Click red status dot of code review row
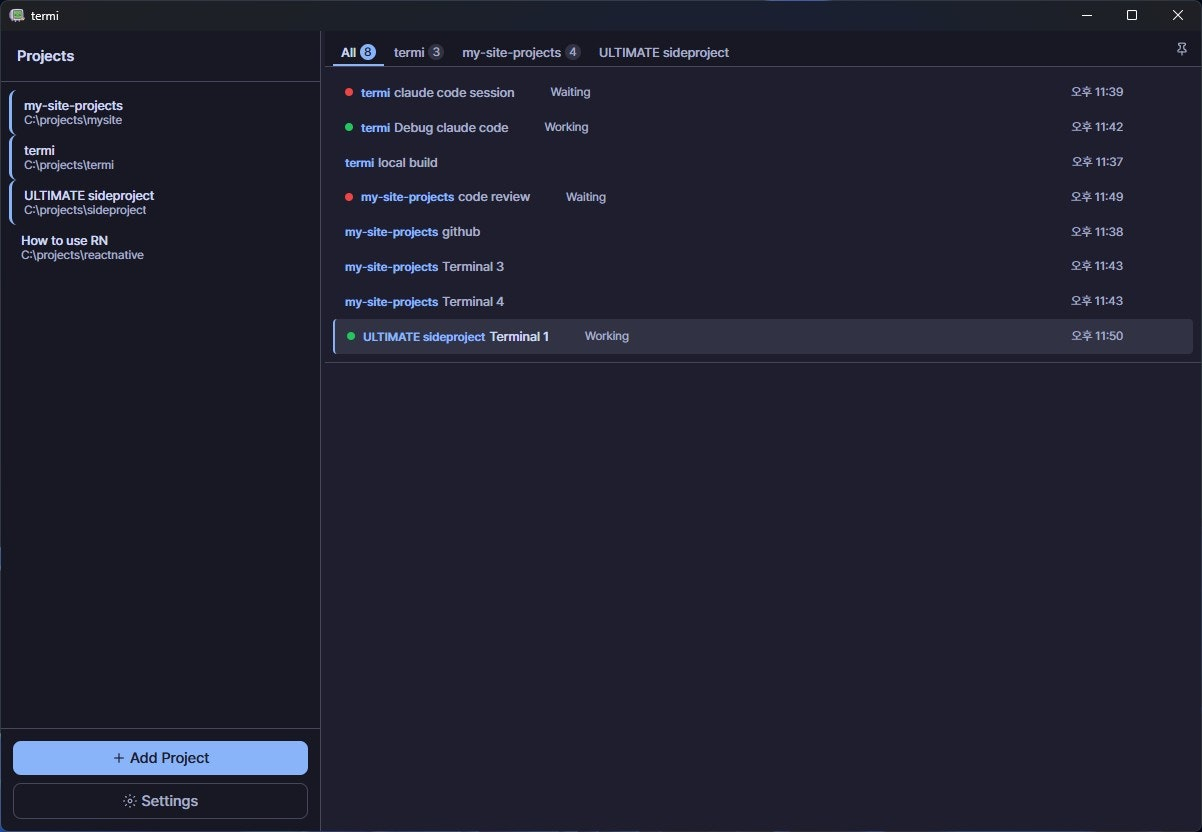Image resolution: width=1202 pixels, height=832 pixels. (349, 197)
